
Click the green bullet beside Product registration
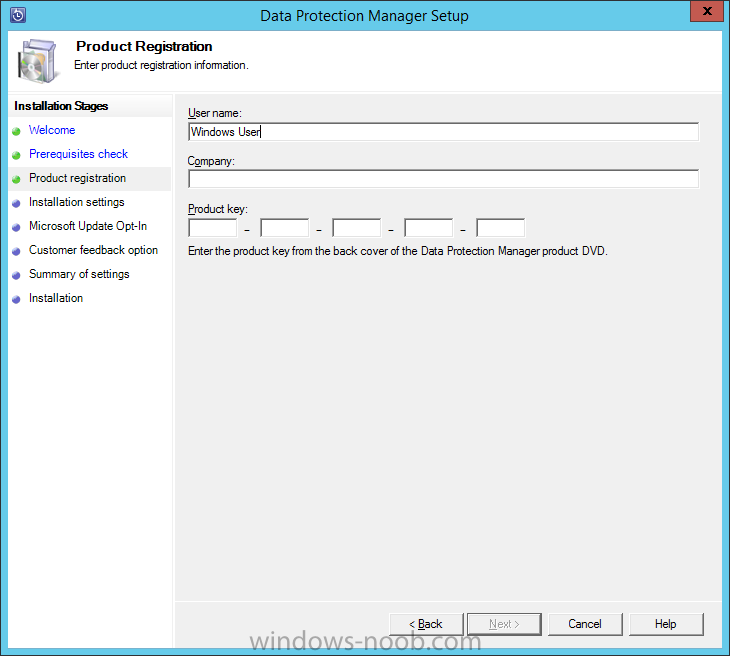click(x=16, y=179)
